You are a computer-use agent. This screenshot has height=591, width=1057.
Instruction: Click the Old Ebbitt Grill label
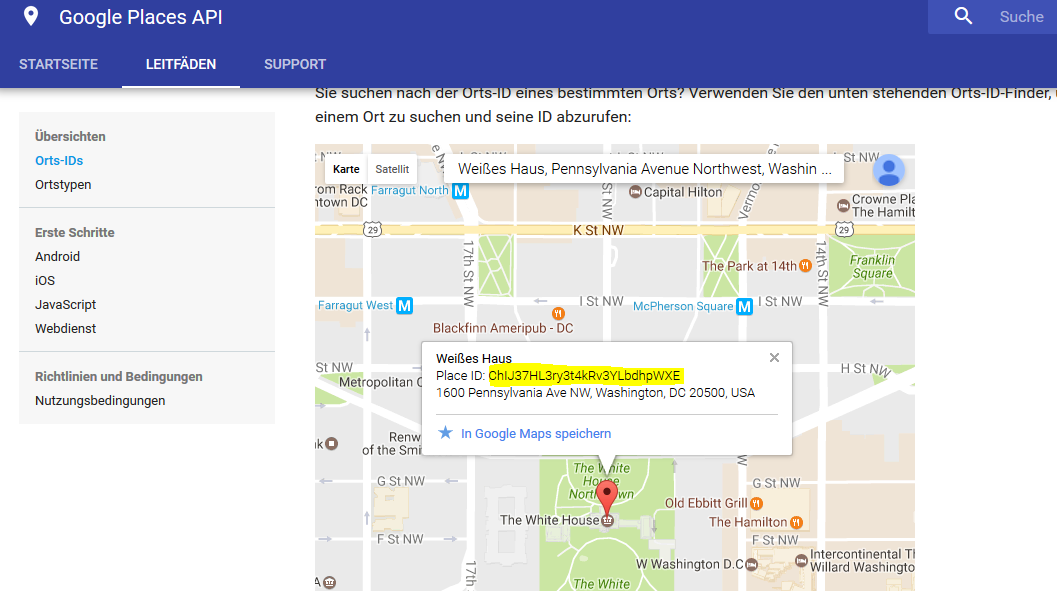pyautogui.click(x=706, y=503)
